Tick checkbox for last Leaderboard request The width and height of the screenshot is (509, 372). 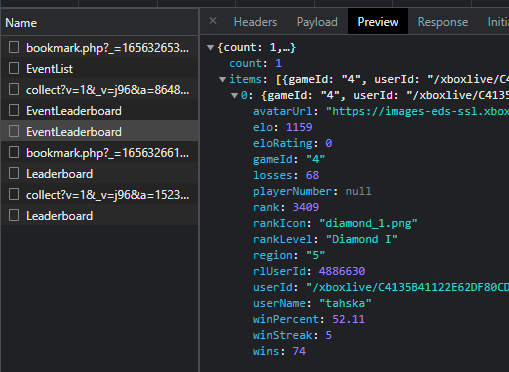coord(14,215)
